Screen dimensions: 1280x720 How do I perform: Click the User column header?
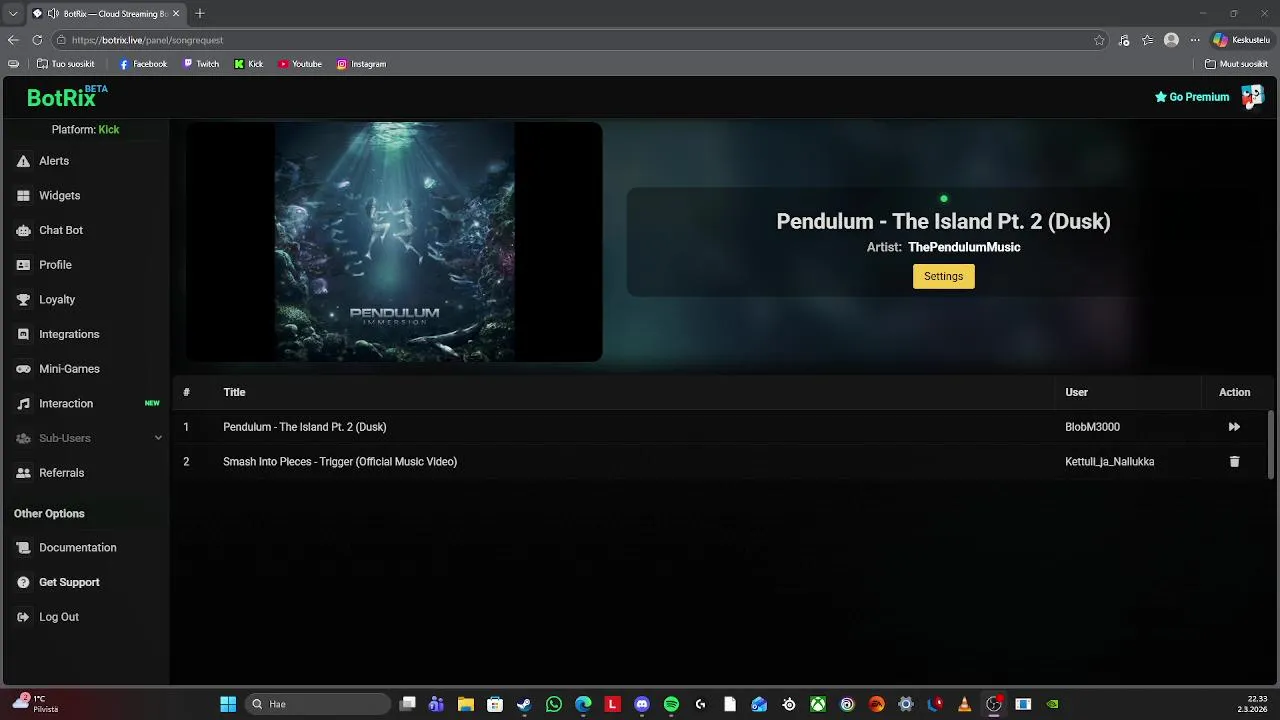point(1076,392)
